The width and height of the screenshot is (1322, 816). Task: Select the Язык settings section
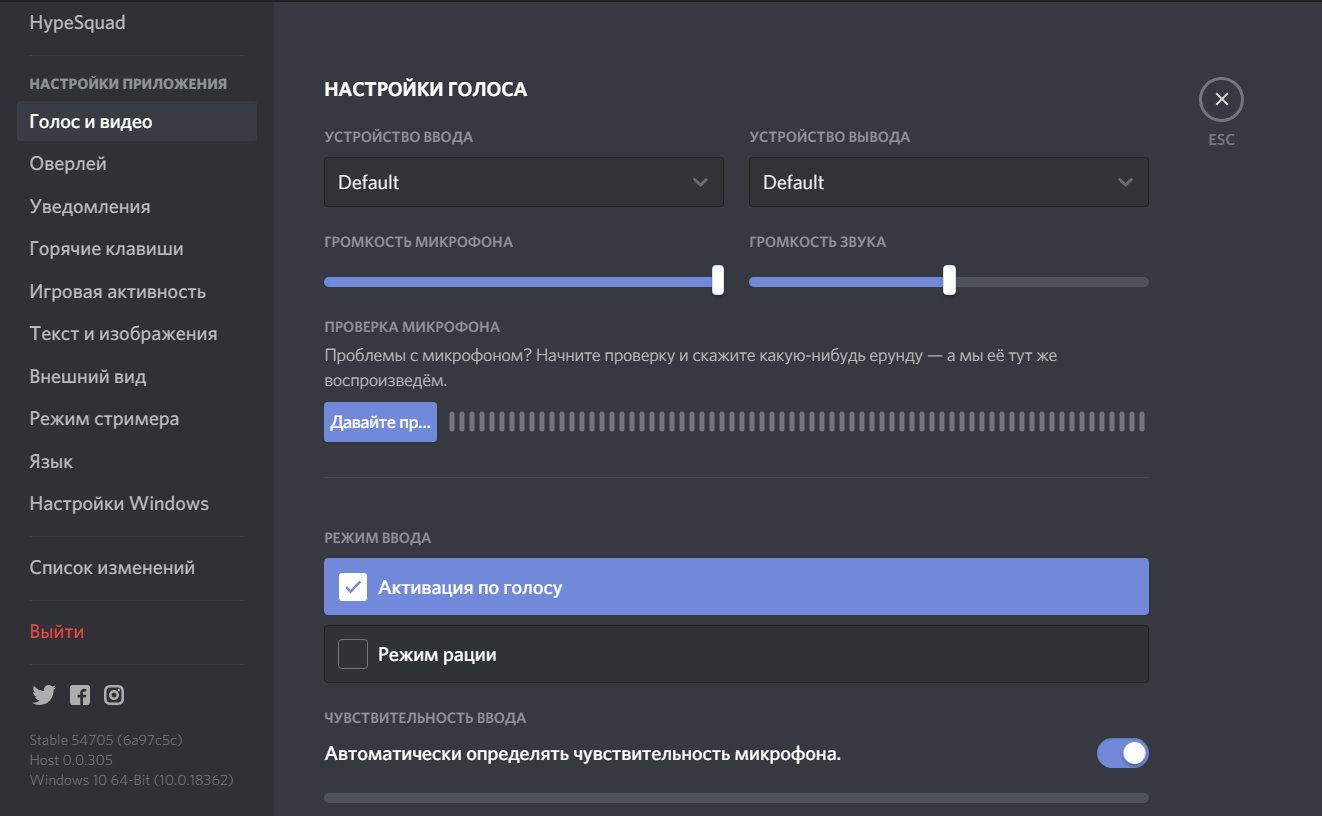[51, 462]
